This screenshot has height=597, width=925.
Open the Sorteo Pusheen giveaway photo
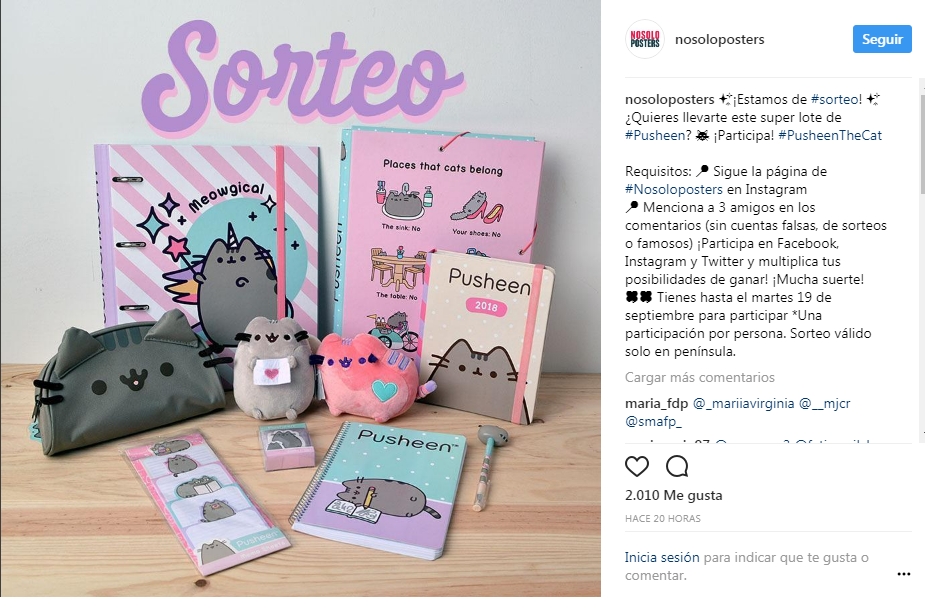300,298
